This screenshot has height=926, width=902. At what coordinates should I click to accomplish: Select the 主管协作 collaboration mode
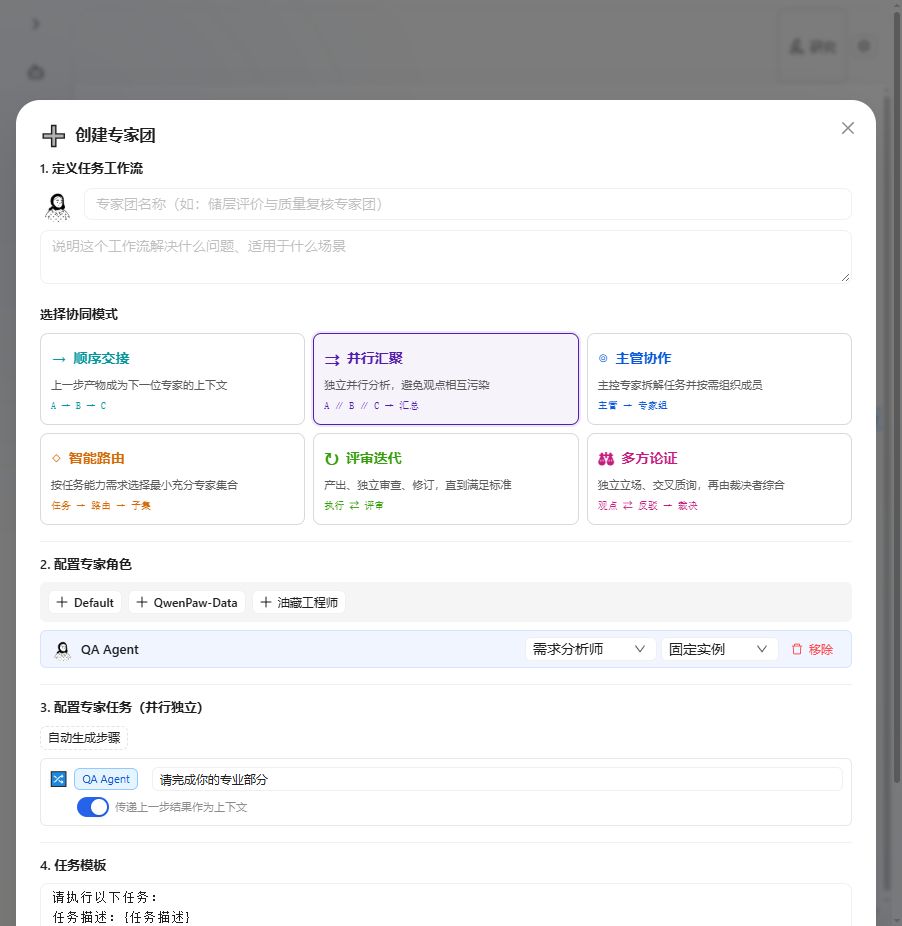pyautogui.click(x=719, y=379)
